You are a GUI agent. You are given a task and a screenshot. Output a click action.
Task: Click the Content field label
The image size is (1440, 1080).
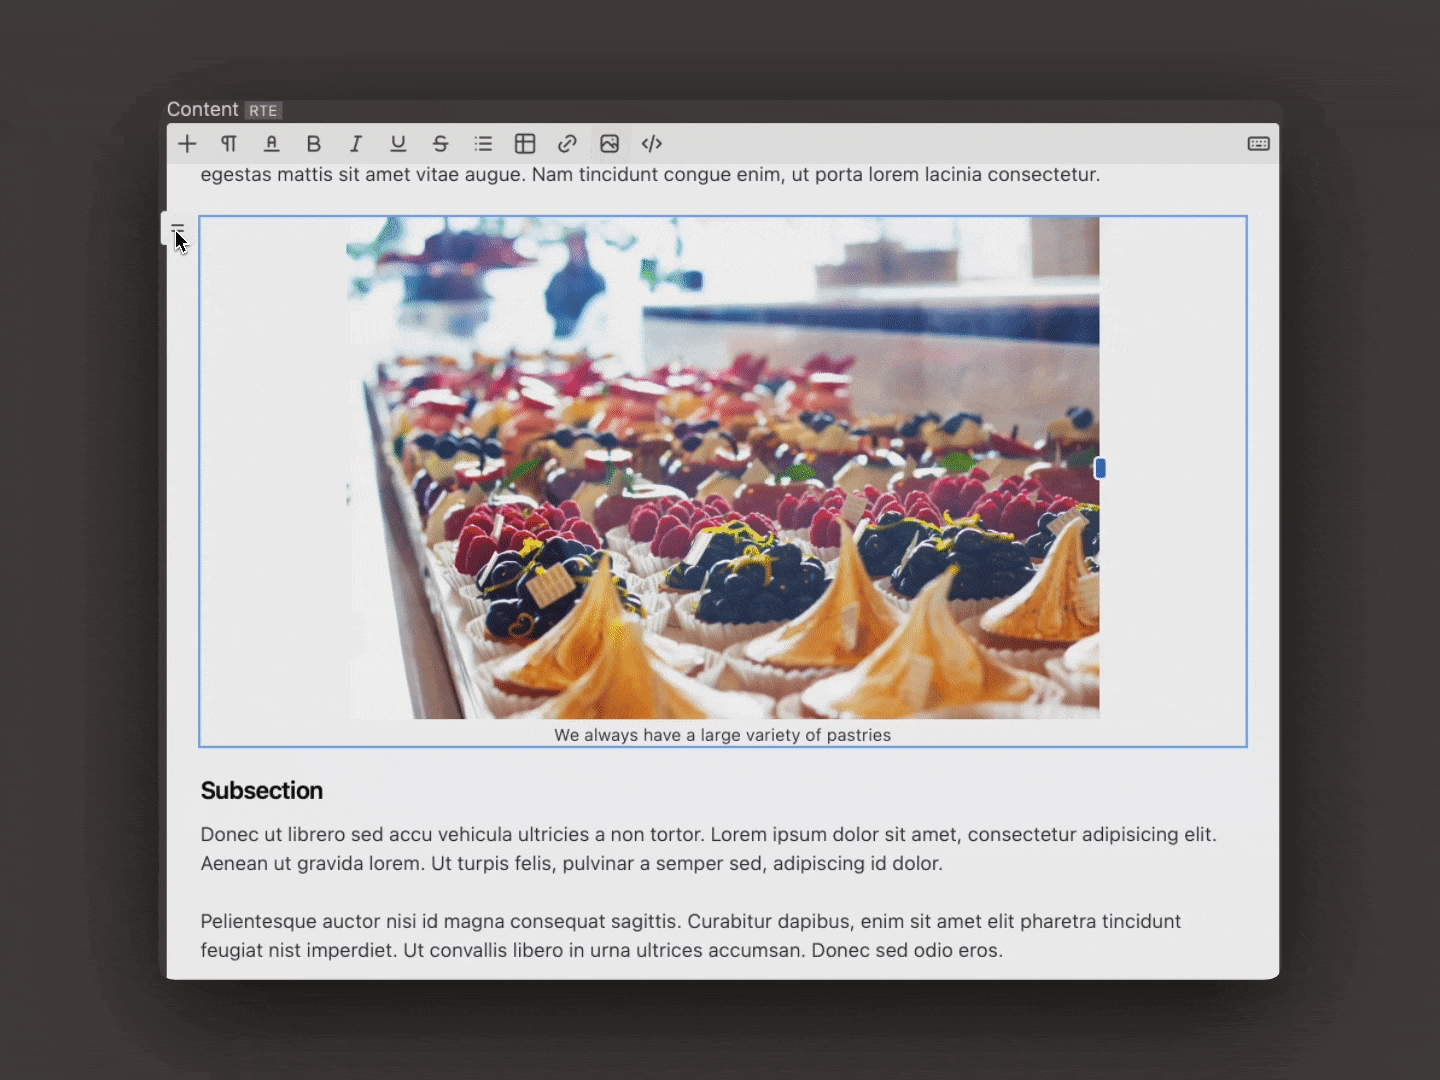(x=201, y=109)
